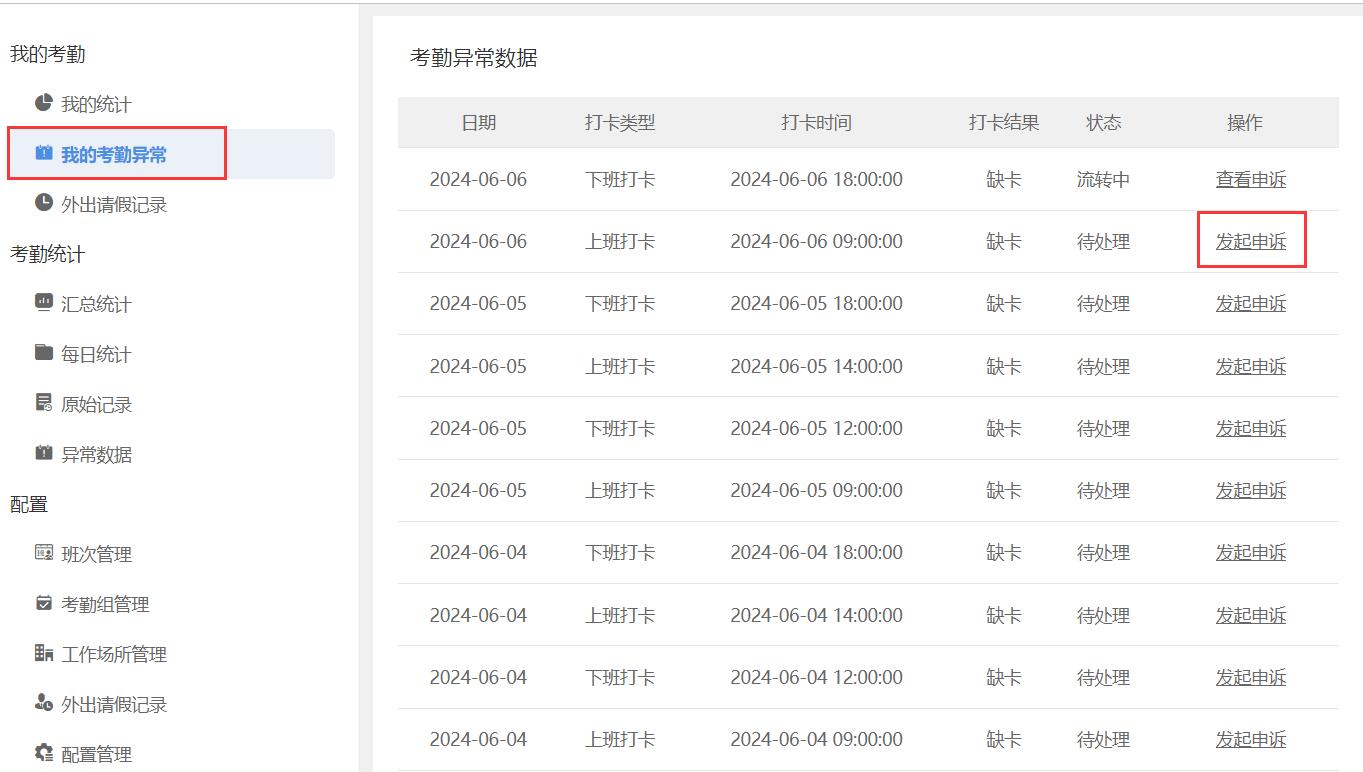Click the icon beside 班次管理

tap(43, 553)
